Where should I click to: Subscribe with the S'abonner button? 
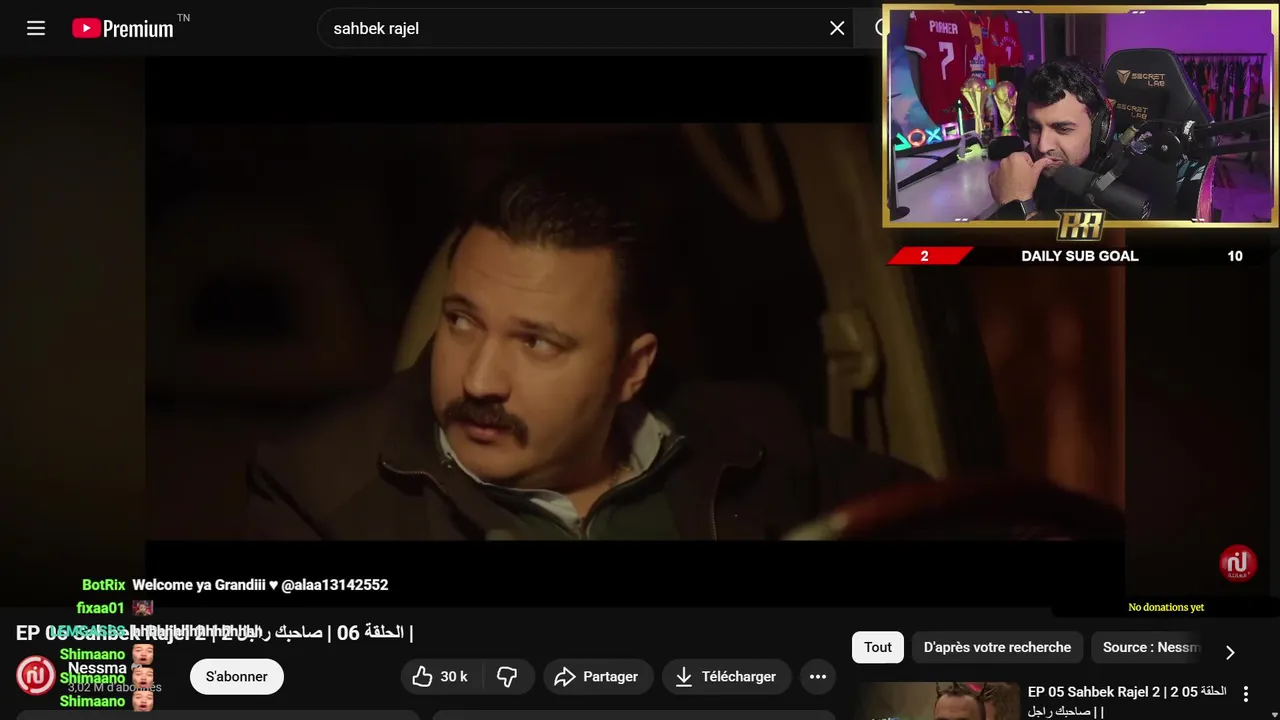pos(237,677)
